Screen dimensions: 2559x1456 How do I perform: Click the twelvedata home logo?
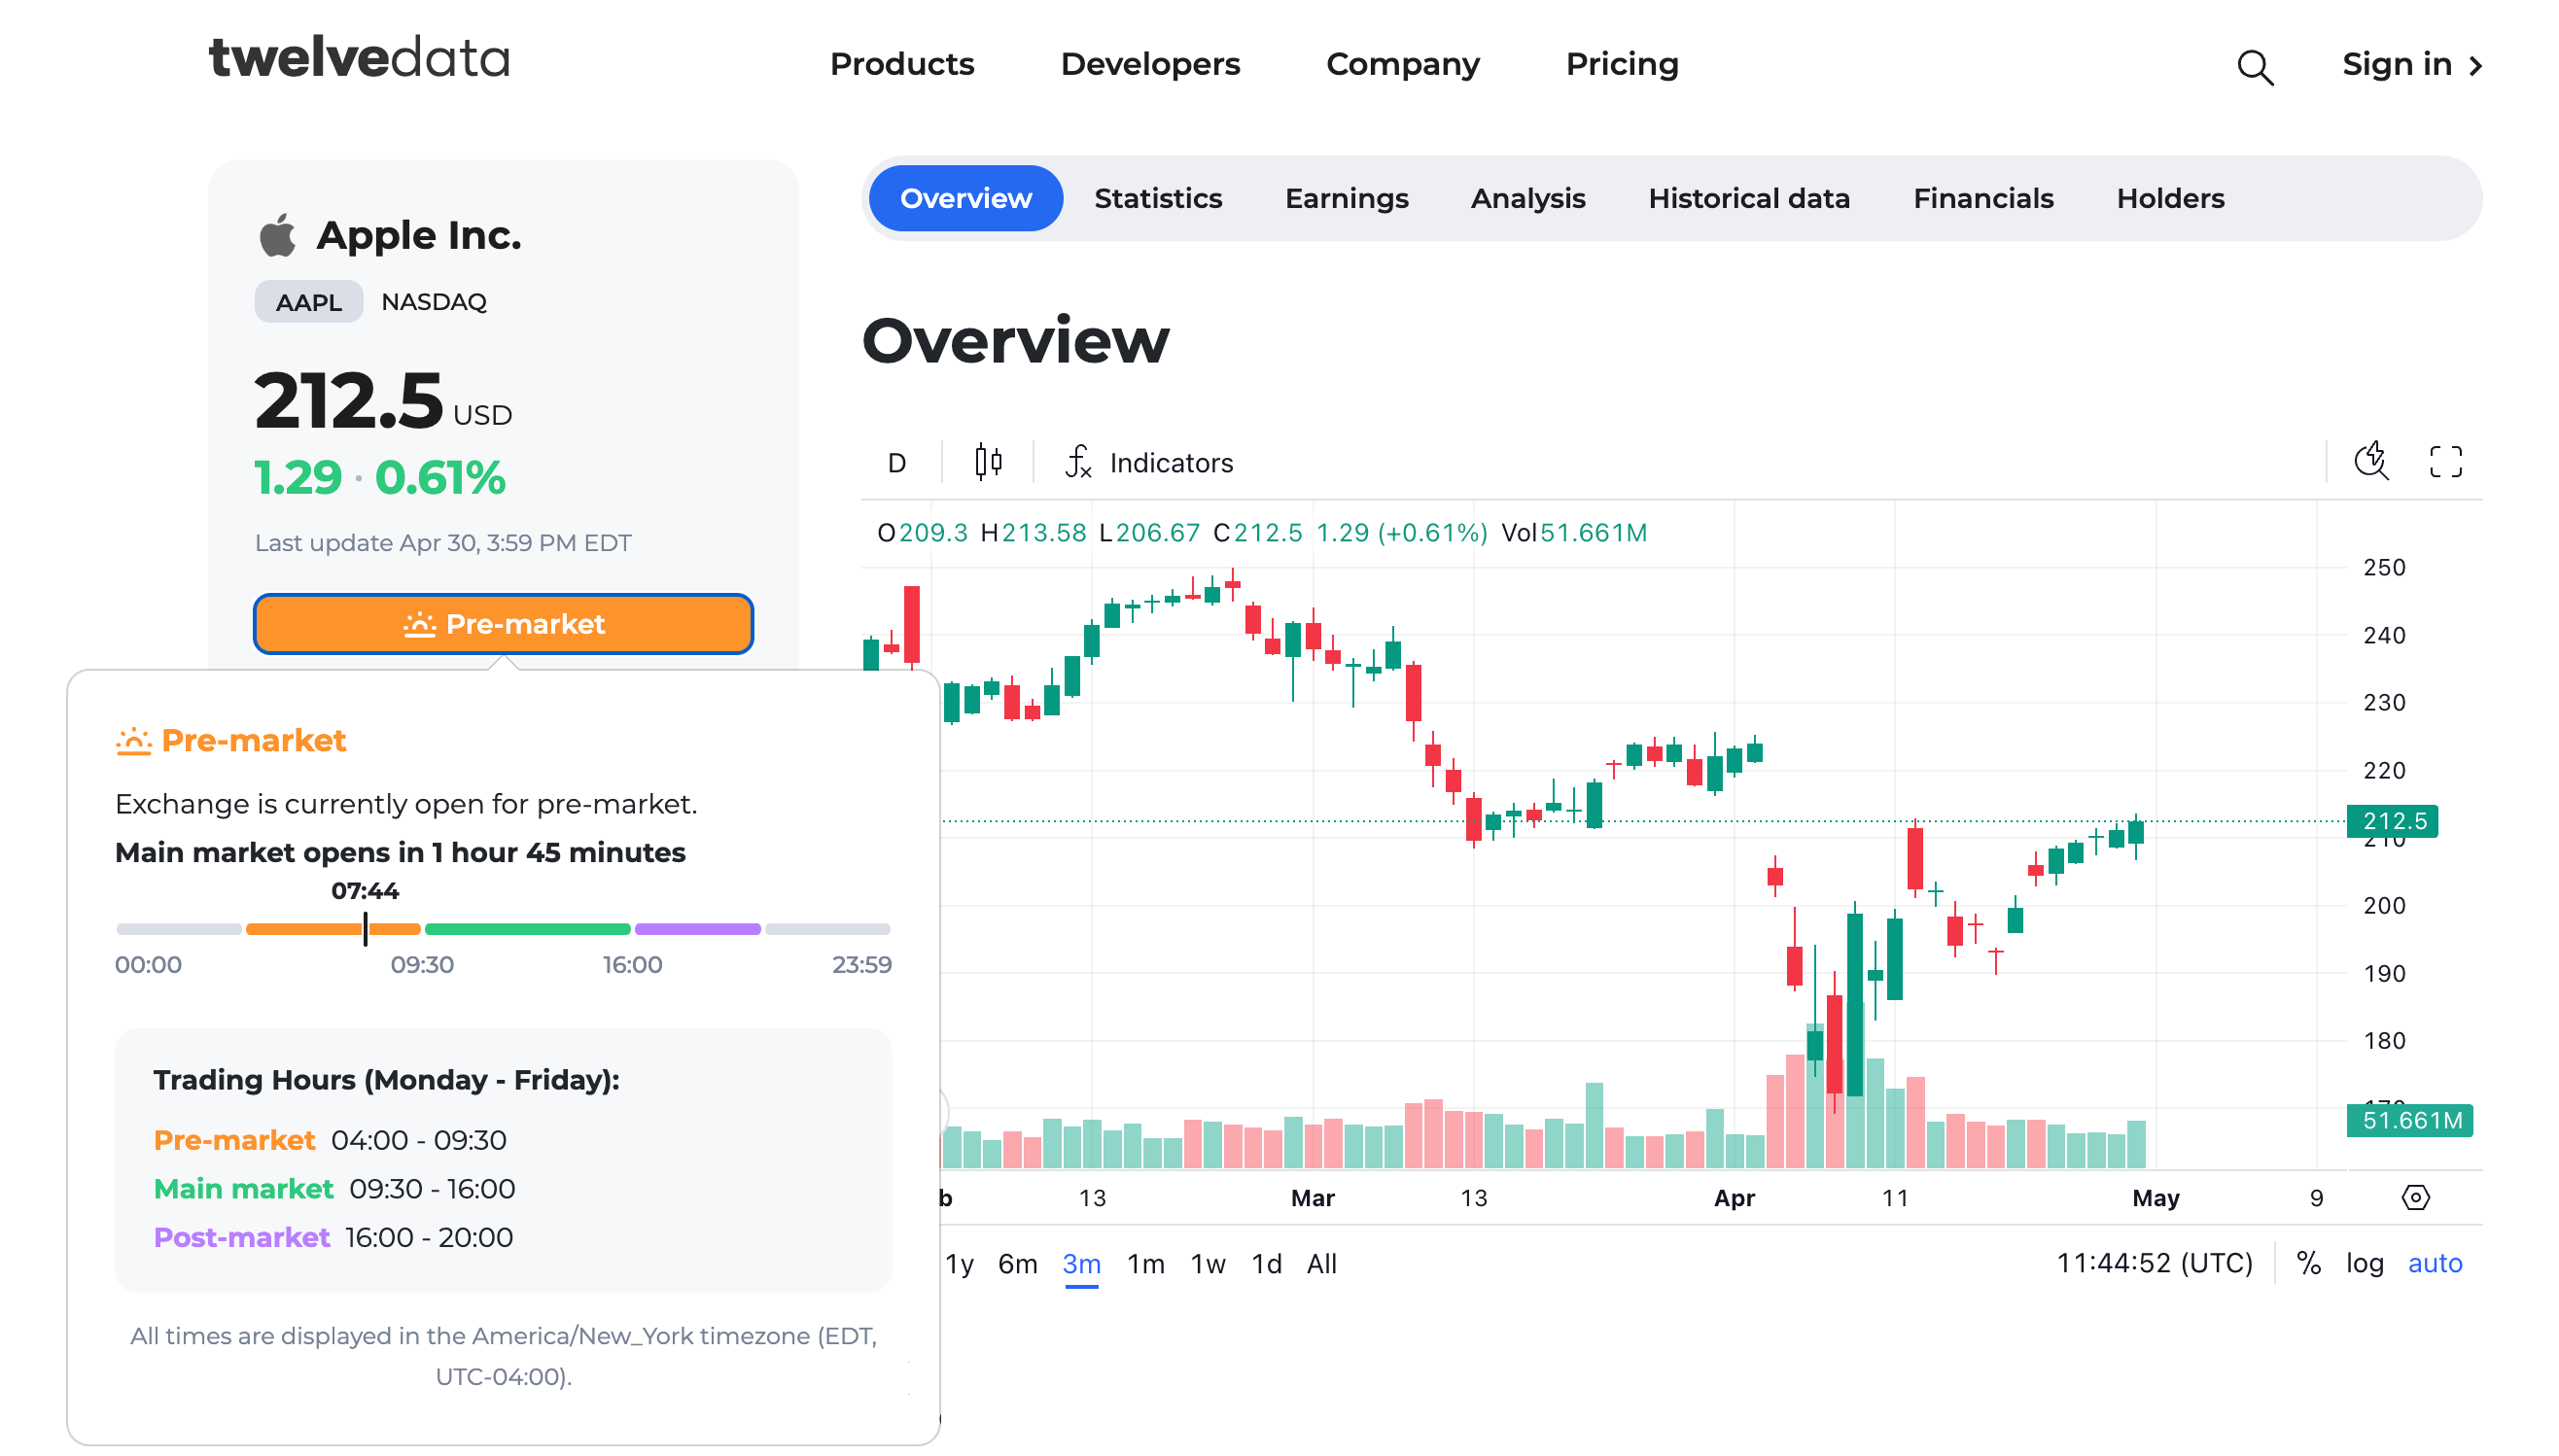pyautogui.click(x=359, y=59)
